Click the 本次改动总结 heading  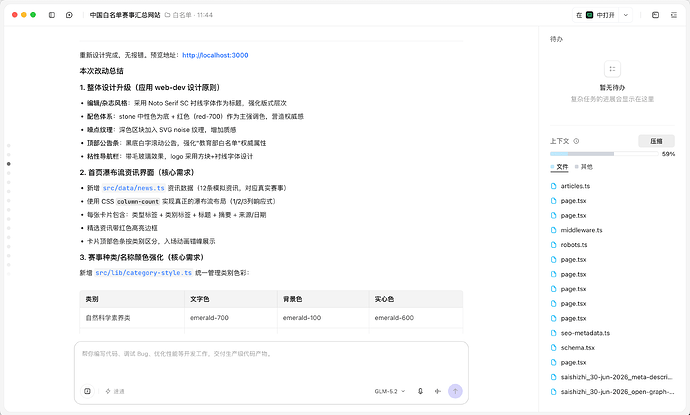coord(102,71)
